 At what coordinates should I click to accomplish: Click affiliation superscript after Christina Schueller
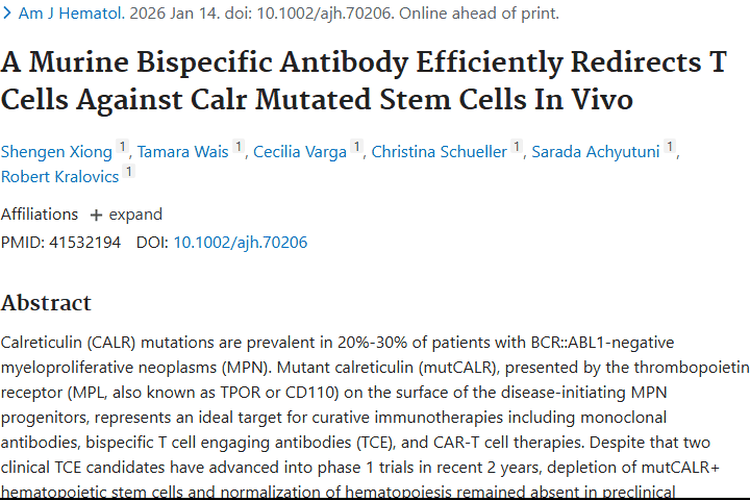(x=517, y=147)
